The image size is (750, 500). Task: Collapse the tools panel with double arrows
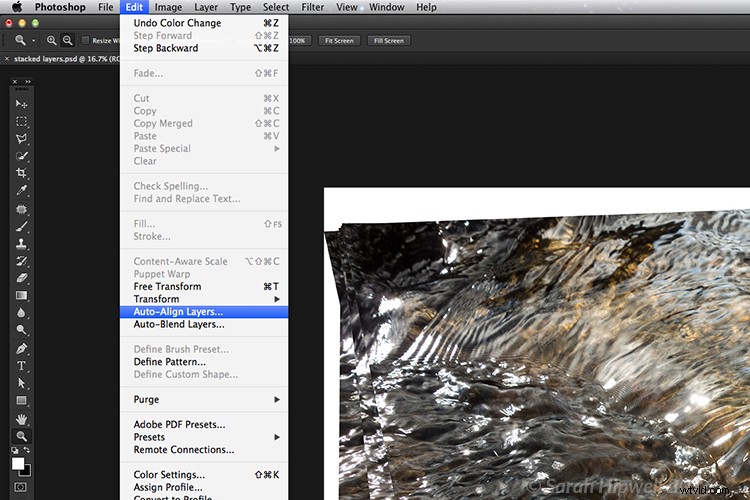[28, 82]
